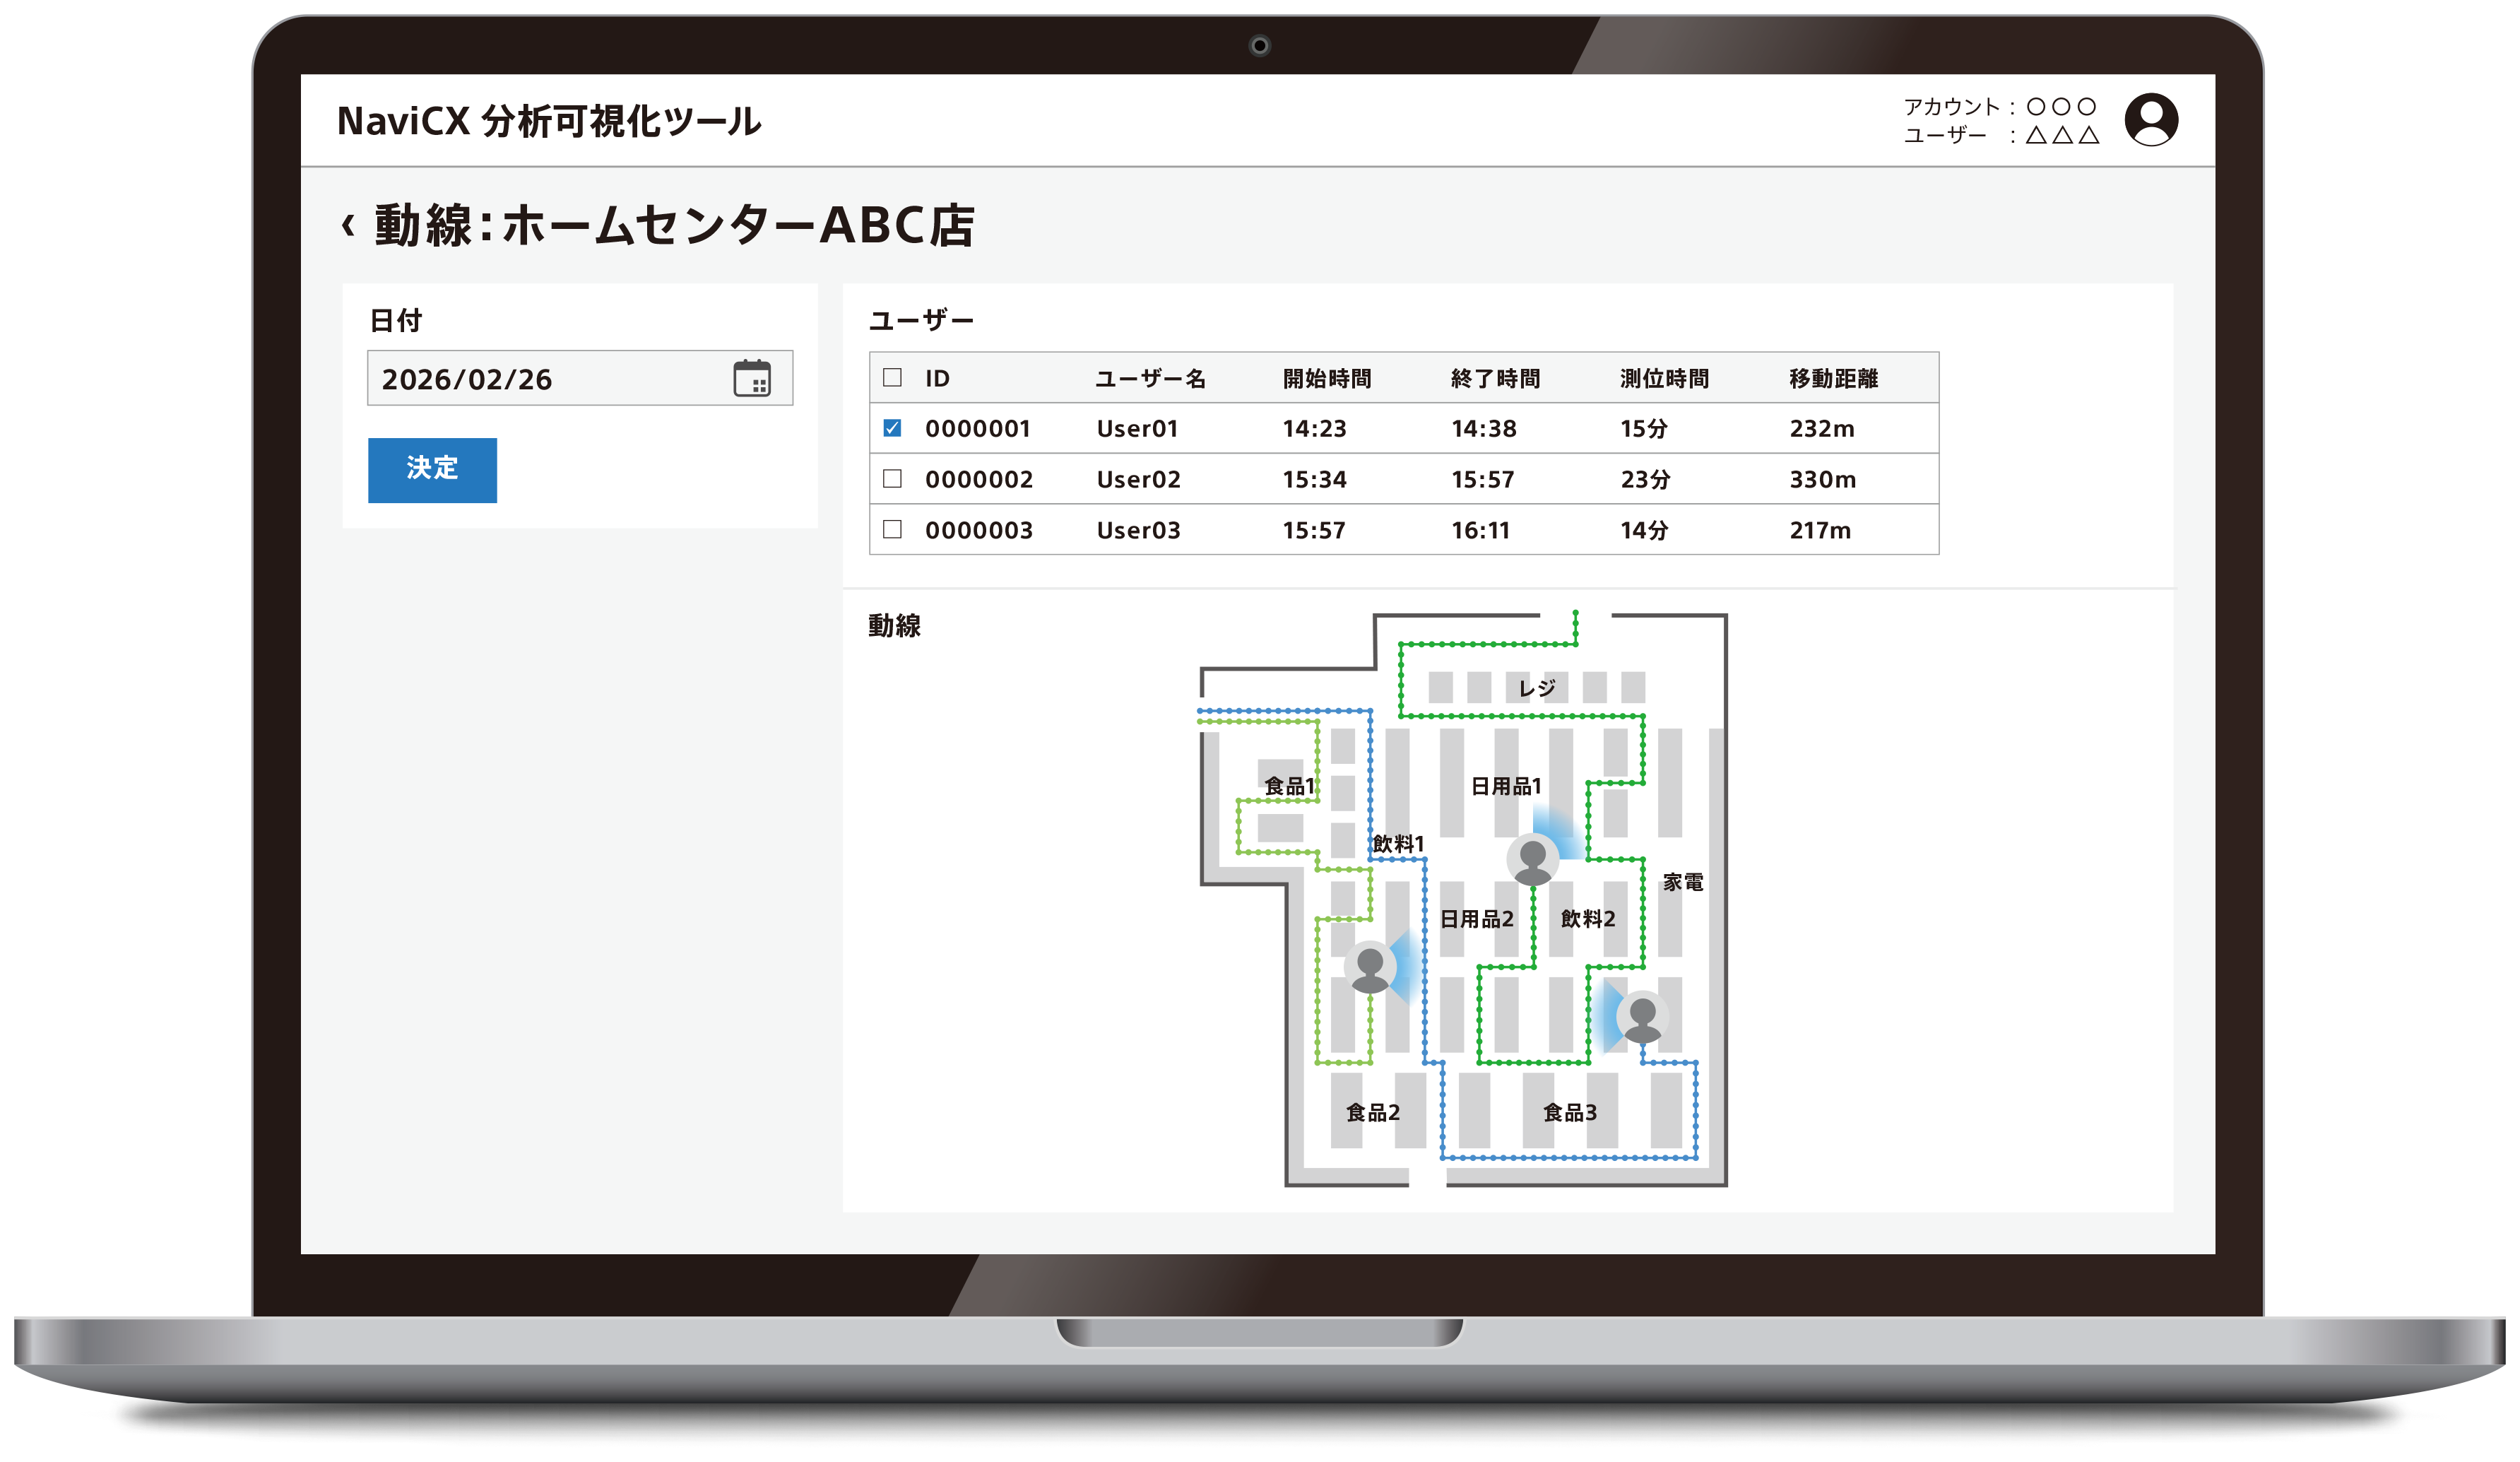Image resolution: width=2520 pixels, height=1462 pixels.
Task: Click the 開始時間 column header
Action: click(1326, 378)
